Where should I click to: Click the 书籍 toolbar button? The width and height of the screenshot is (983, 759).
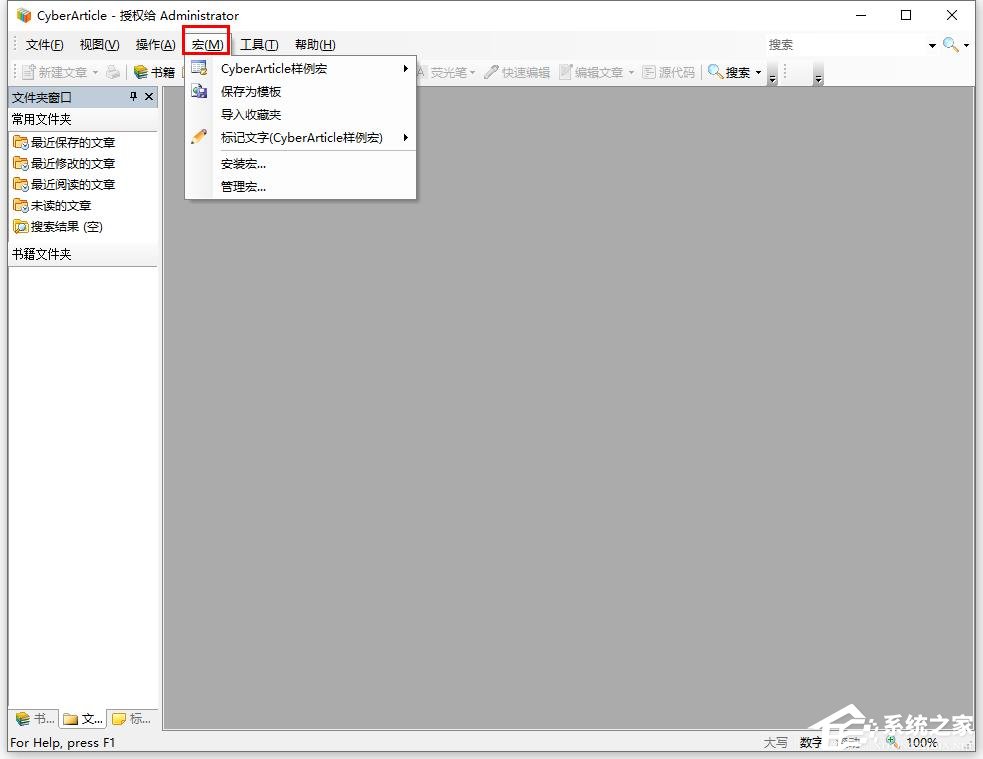point(154,73)
